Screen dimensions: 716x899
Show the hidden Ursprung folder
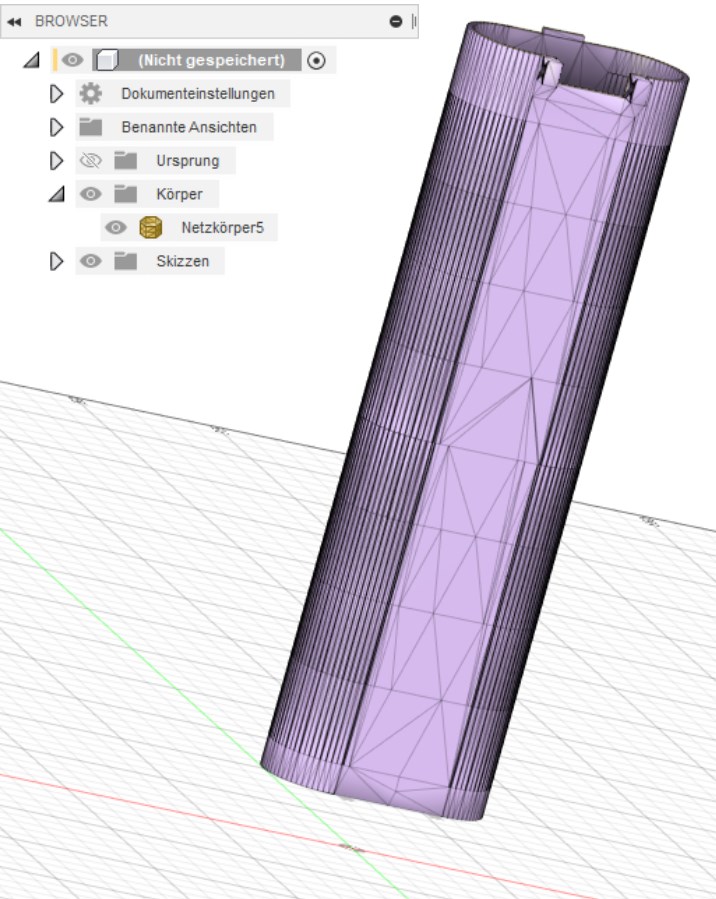point(91,161)
